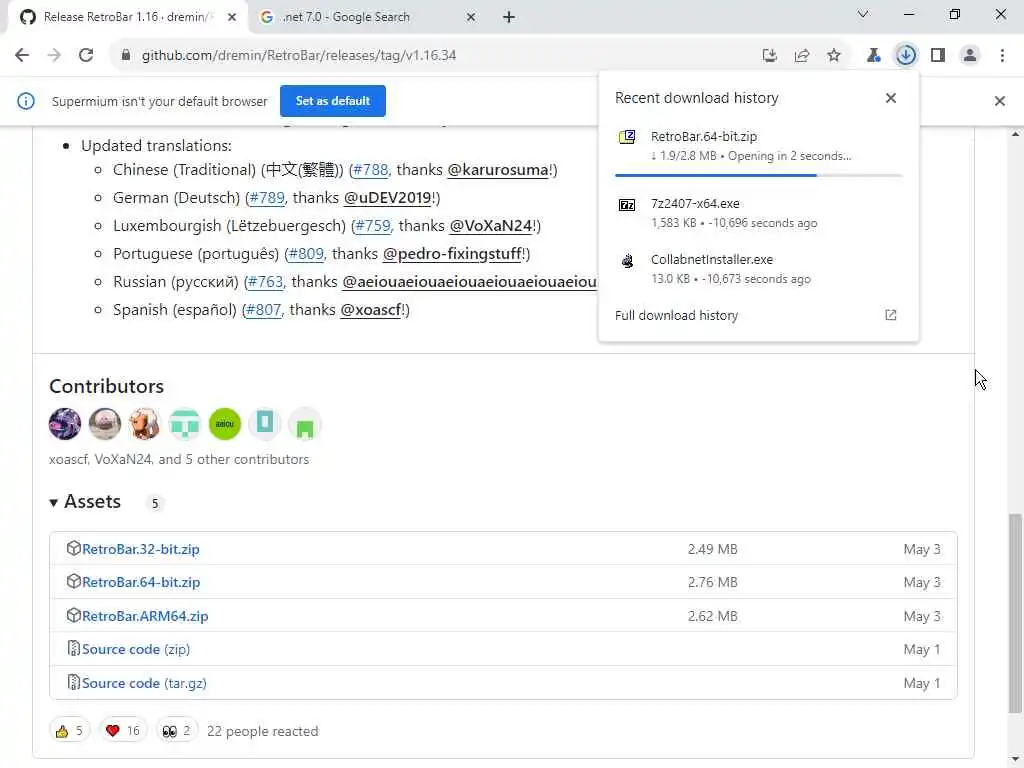Close the Release RetroBar tab

point(232,18)
